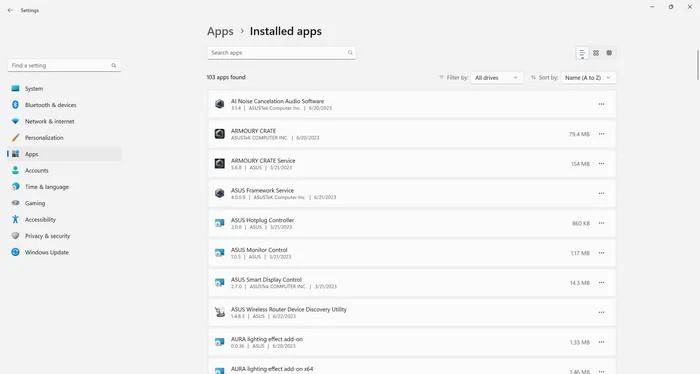Open more options for ASUS Framework Service

601,193
